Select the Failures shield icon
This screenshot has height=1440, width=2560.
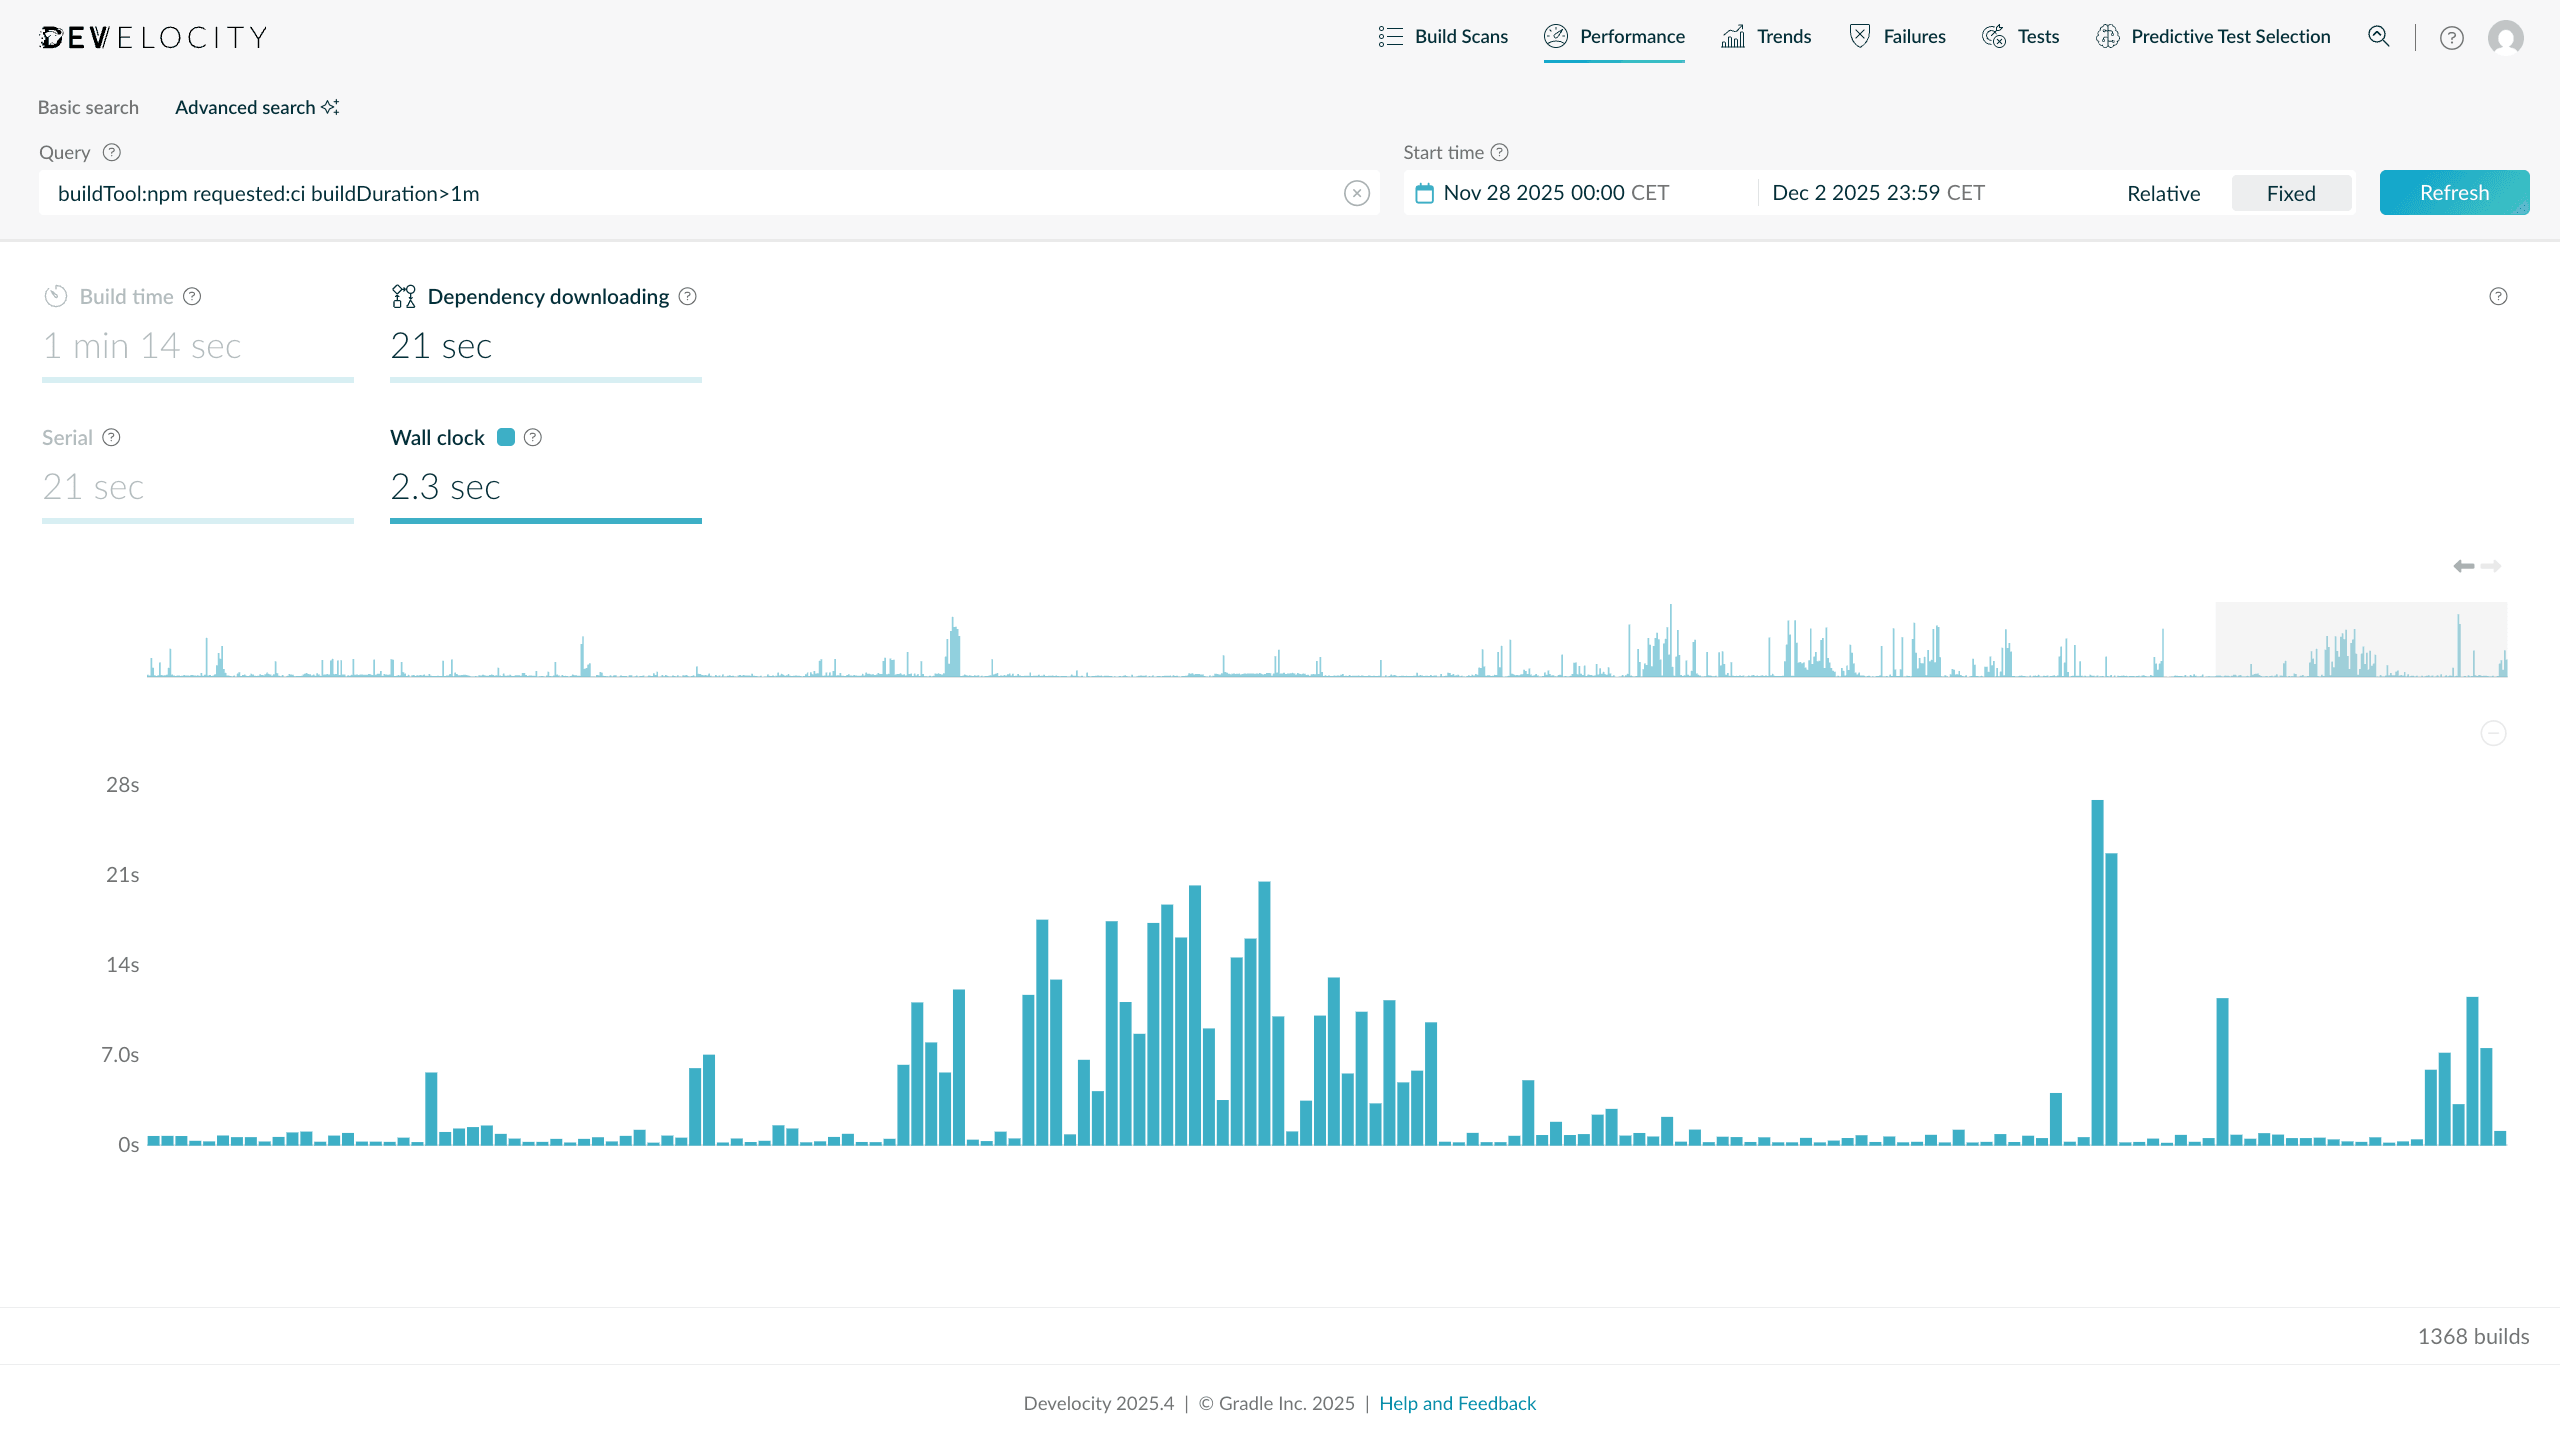[x=1859, y=35]
